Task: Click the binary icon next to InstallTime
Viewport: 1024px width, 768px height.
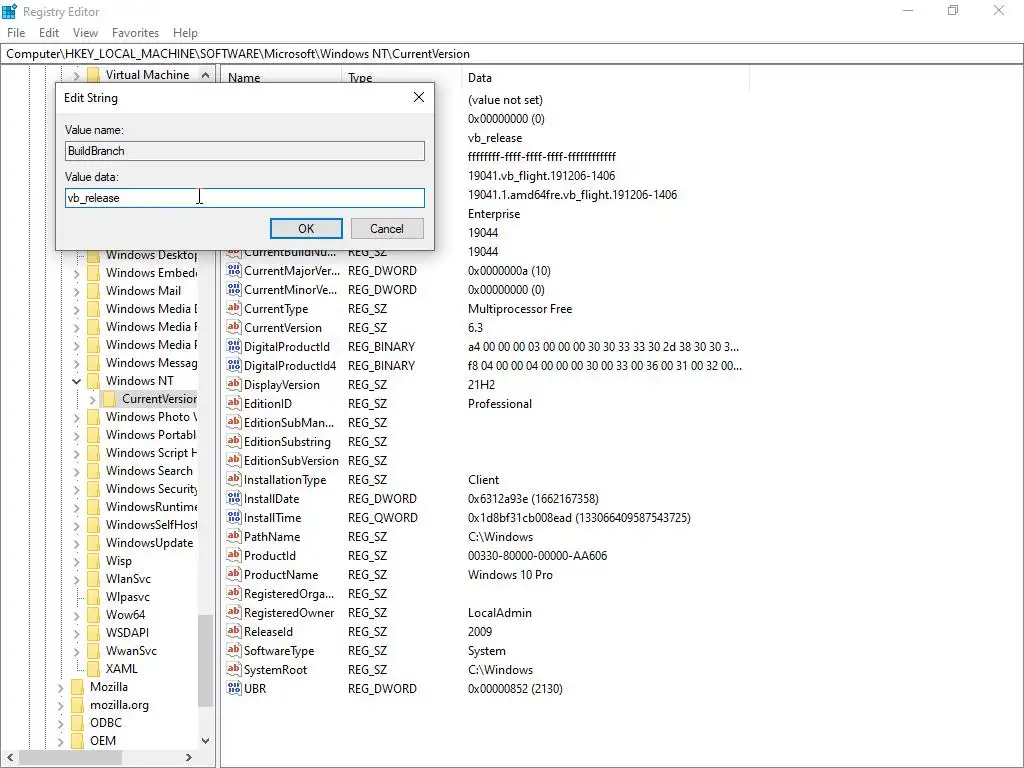Action: coord(234,517)
